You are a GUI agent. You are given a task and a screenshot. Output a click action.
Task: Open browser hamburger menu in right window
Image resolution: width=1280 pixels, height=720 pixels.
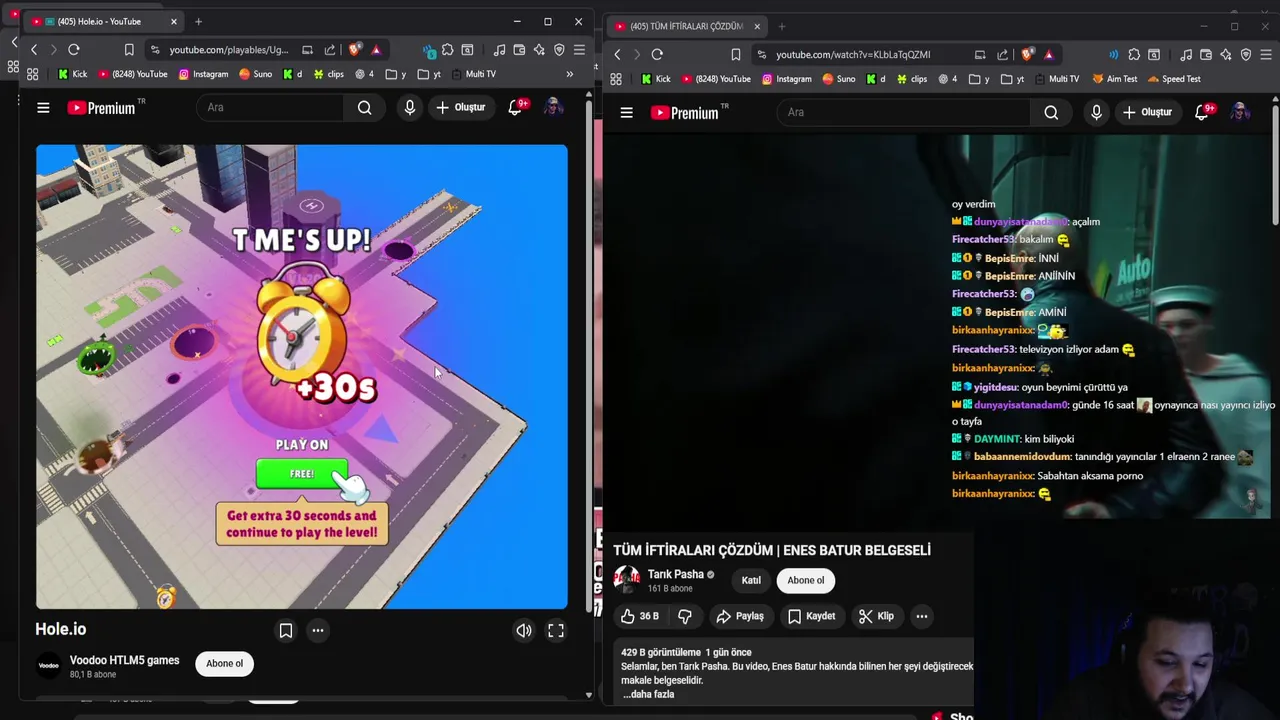click(x=1266, y=54)
